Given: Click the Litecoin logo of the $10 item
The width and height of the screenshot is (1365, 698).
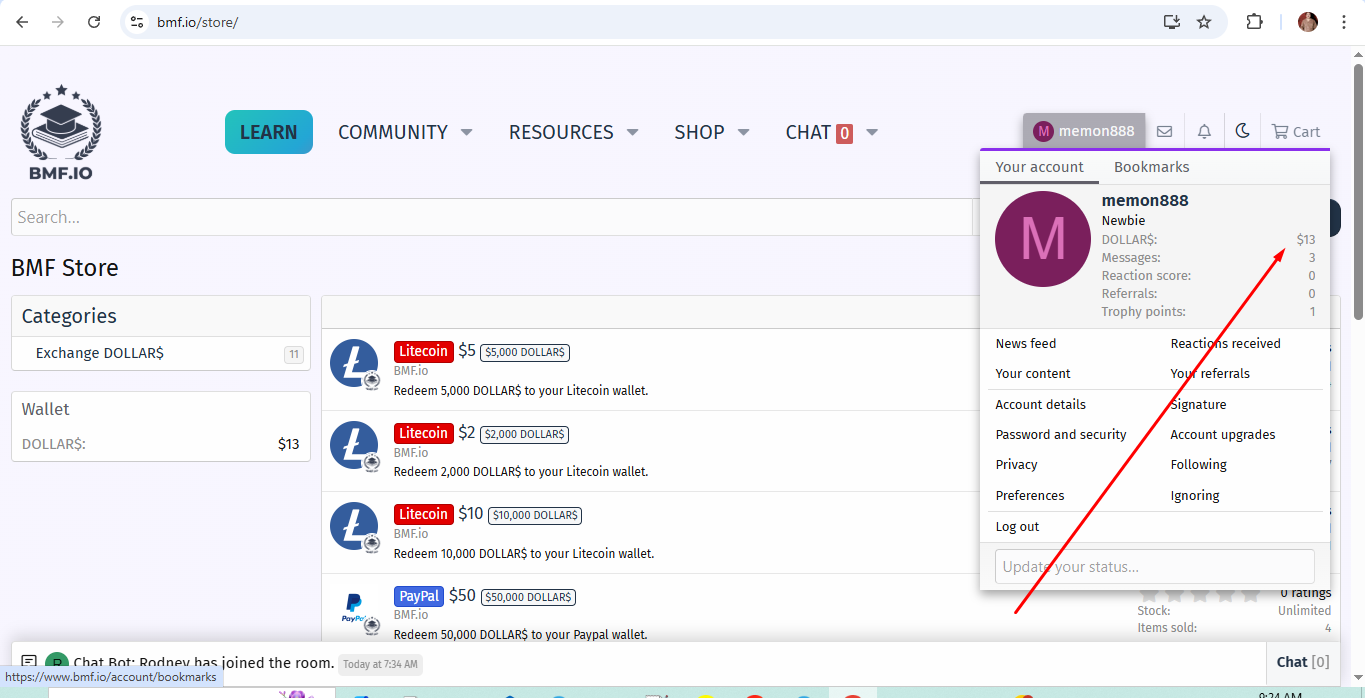Looking at the screenshot, I should 355,527.
